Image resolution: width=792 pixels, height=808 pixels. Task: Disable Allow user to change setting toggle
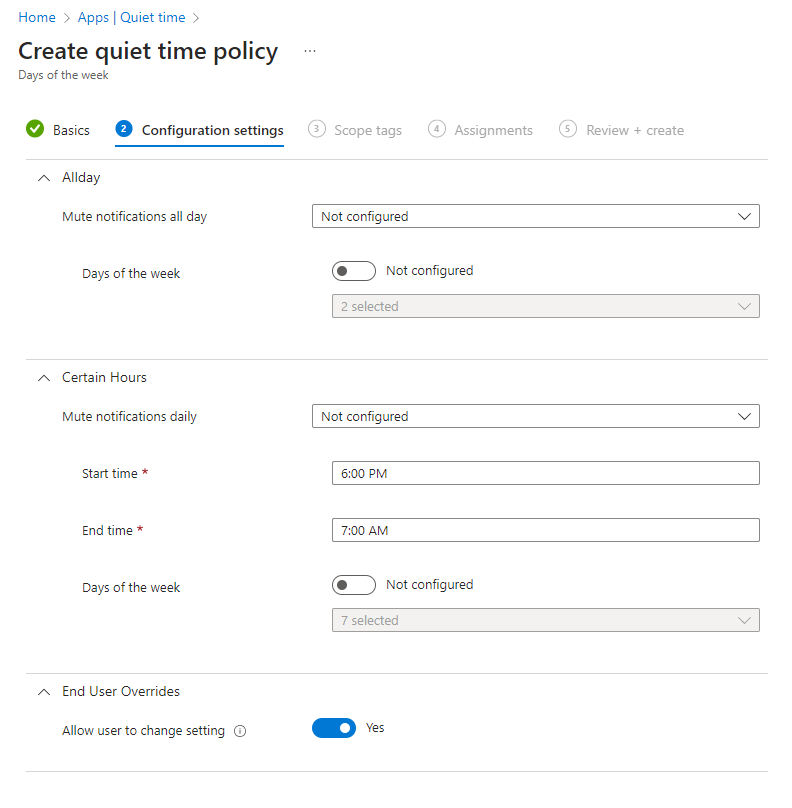coord(334,728)
